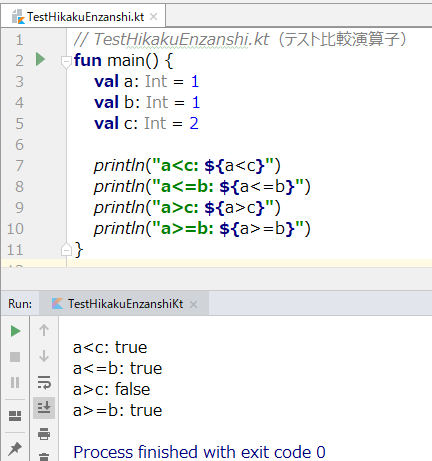Image resolution: width=432 pixels, height=461 pixels.
Task: Collapse the fold marker at the closing brace
Action: [x=66, y=249]
